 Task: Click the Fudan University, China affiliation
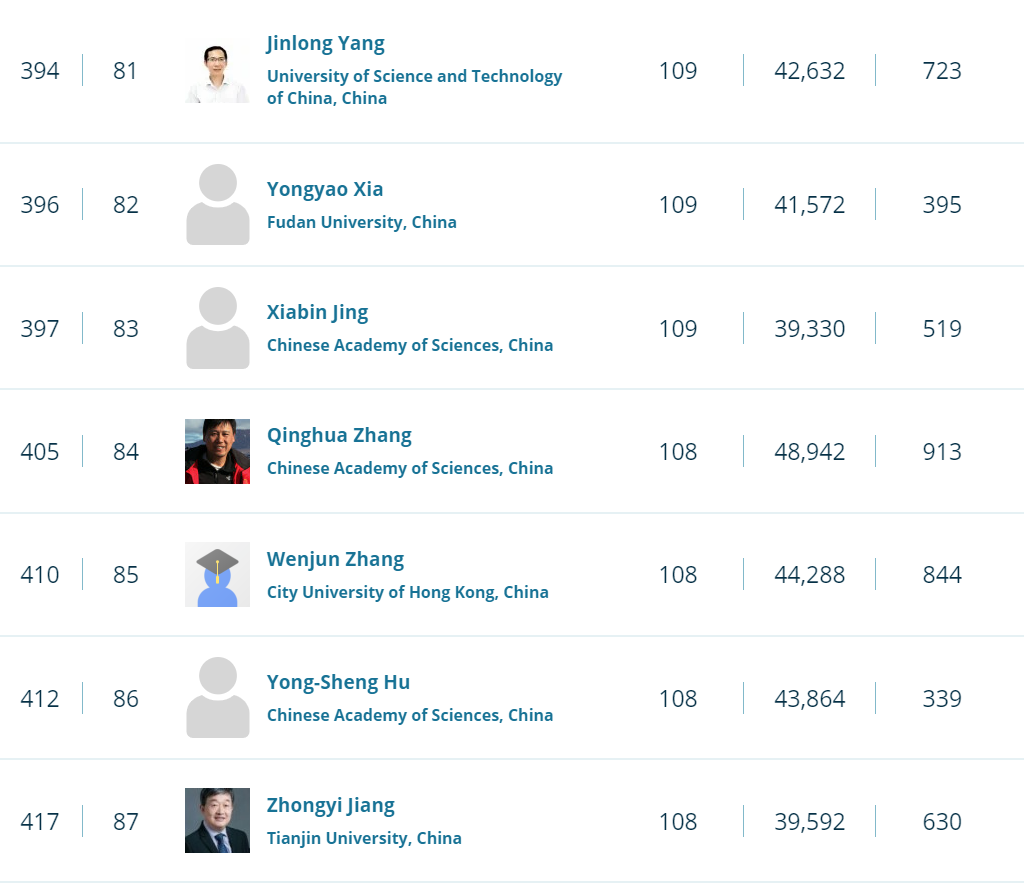click(x=361, y=222)
